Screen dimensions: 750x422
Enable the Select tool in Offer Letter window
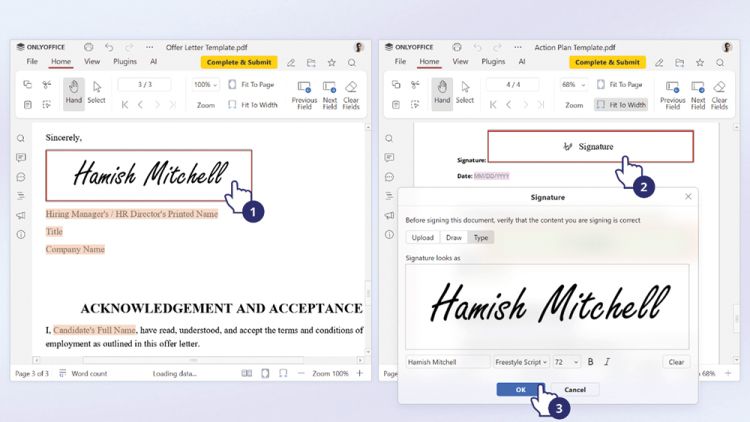[96, 93]
